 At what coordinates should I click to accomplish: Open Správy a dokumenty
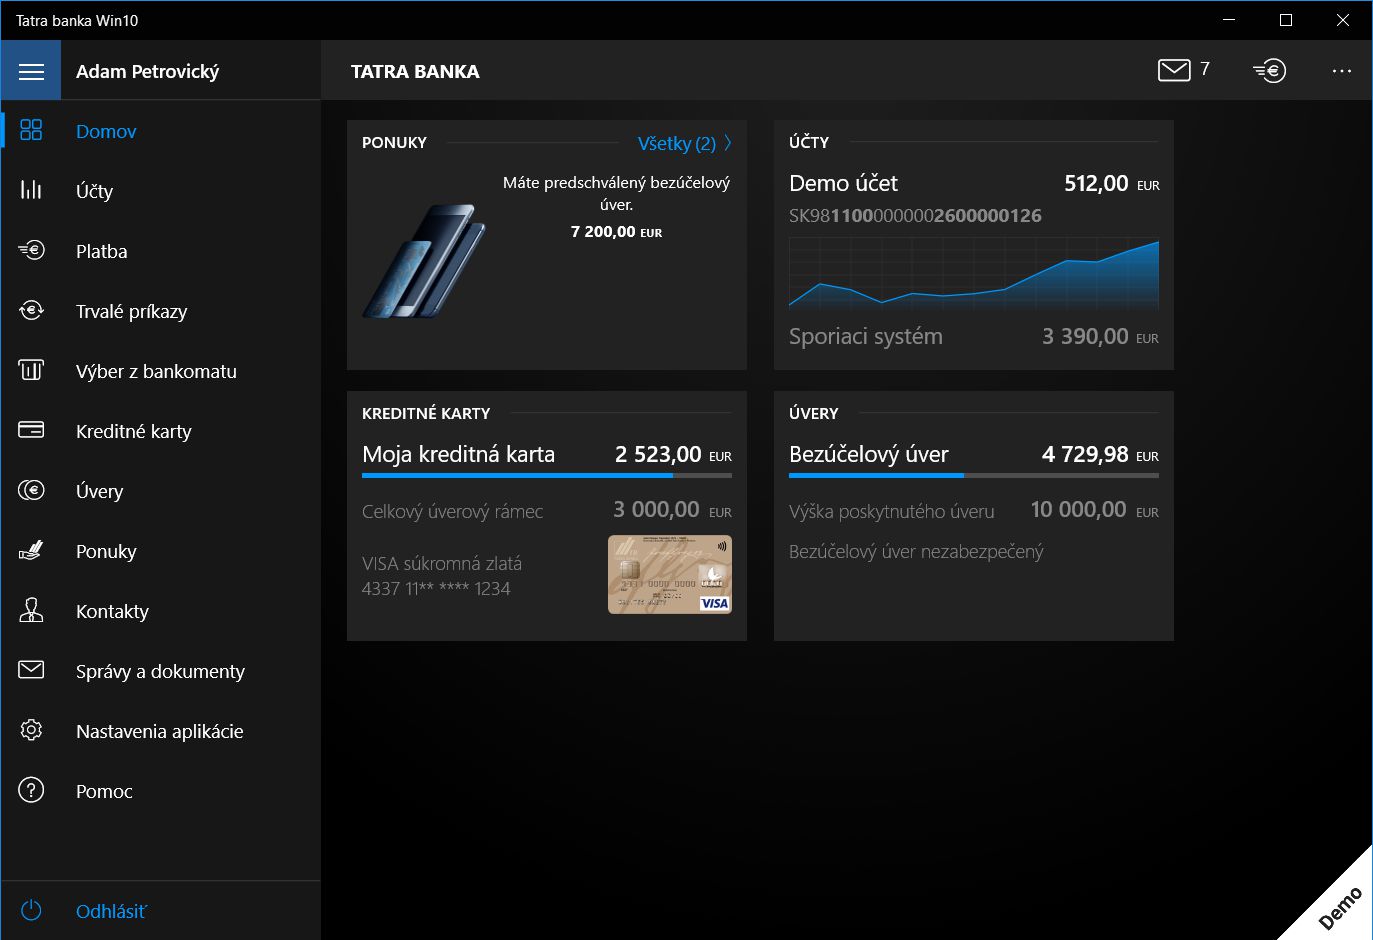160,671
